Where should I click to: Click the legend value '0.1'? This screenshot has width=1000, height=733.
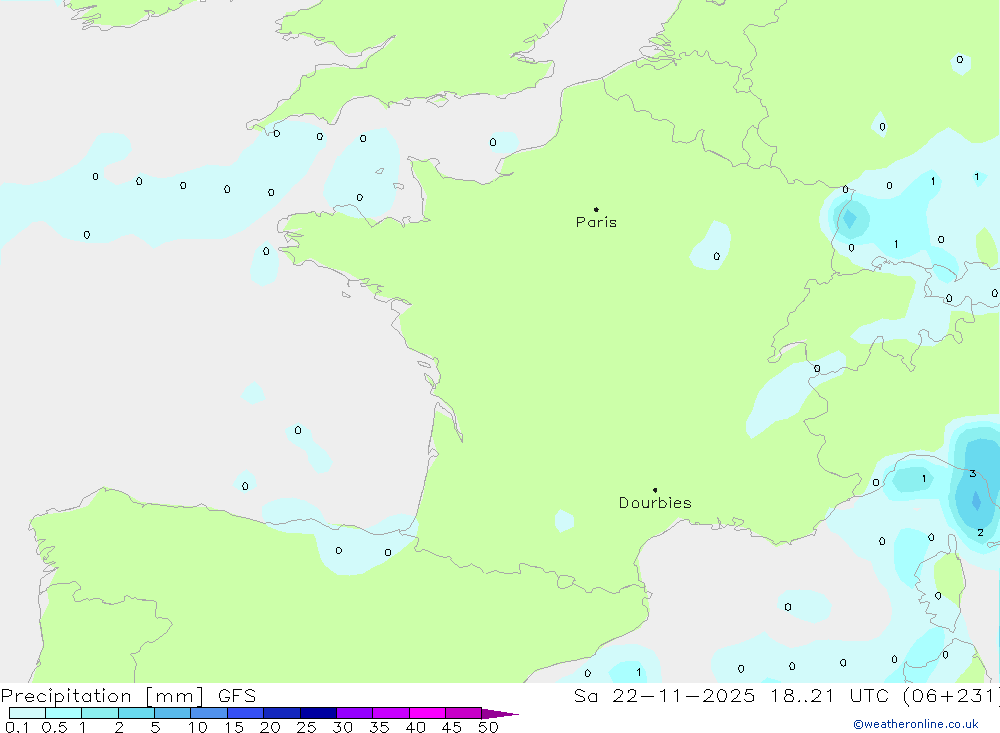pos(17,727)
